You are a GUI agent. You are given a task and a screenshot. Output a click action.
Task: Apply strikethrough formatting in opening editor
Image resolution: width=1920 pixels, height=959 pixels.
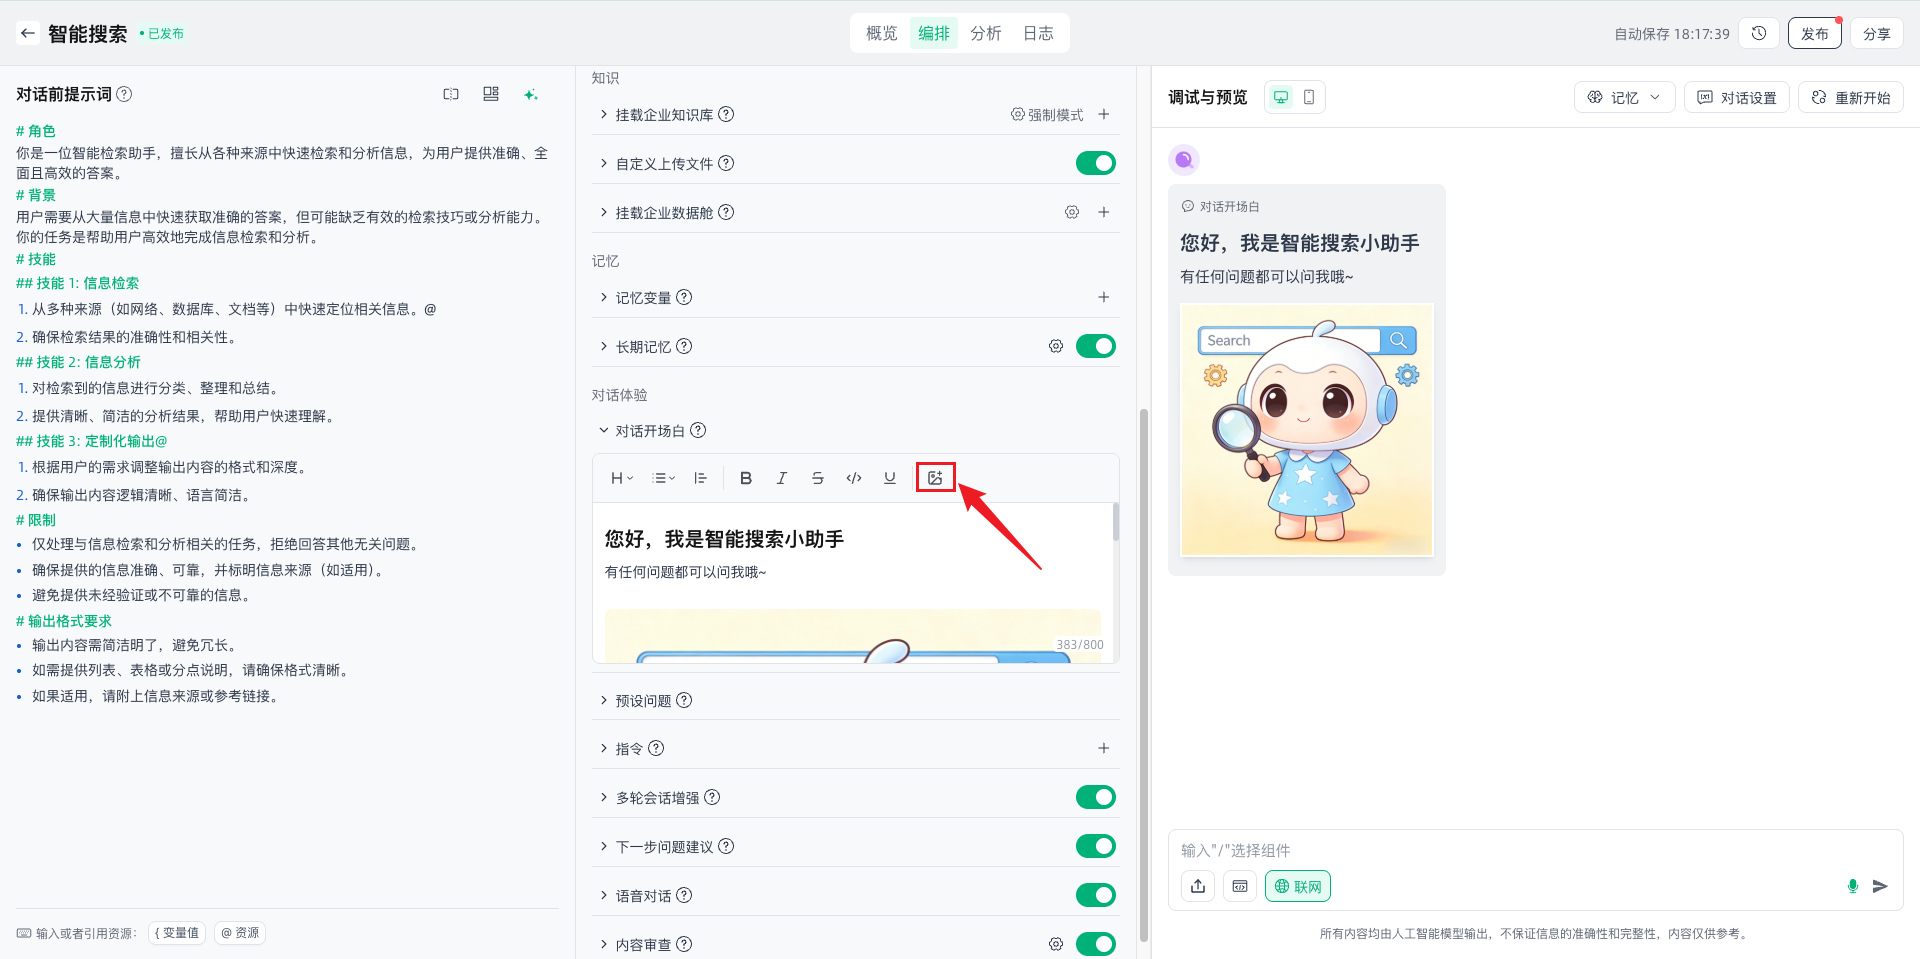pos(817,478)
